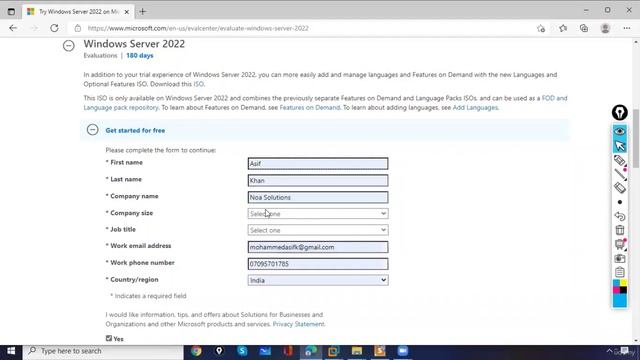This screenshot has height=360, width=640.
Task: Click the camera screenshot icon
Action: coord(620,258)
